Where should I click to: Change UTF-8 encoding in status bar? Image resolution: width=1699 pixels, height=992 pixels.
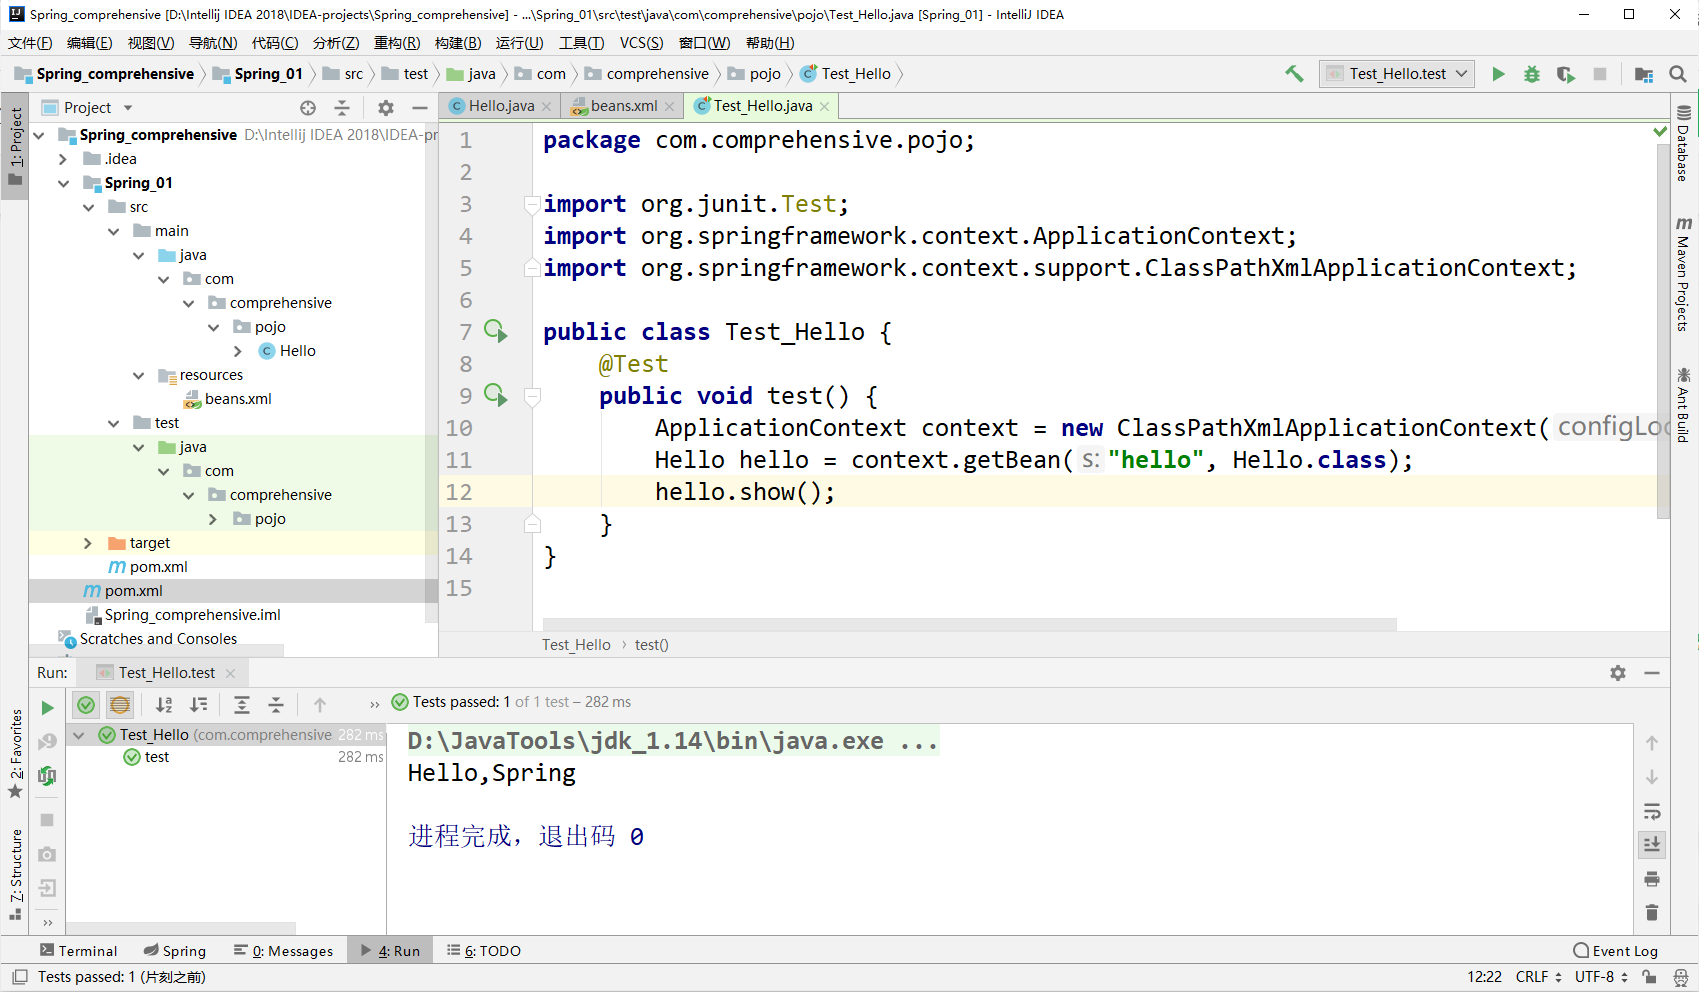point(1602,977)
